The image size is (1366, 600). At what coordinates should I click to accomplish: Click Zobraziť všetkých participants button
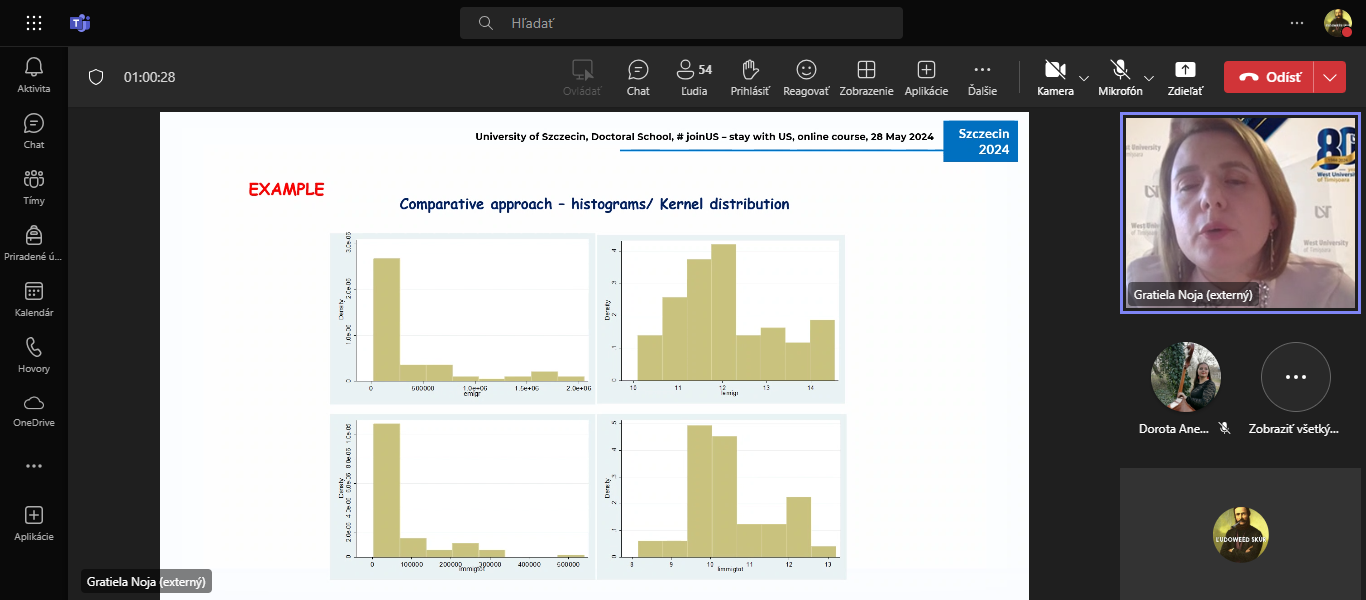[x=1295, y=377]
